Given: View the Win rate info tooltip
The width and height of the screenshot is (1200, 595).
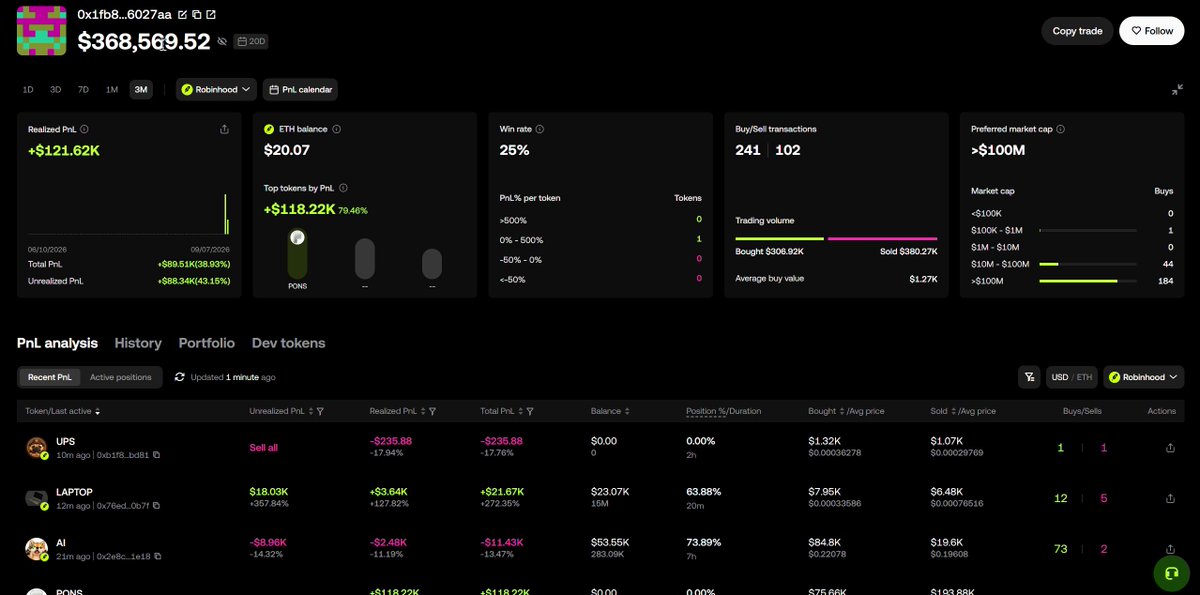Looking at the screenshot, I should point(540,129).
